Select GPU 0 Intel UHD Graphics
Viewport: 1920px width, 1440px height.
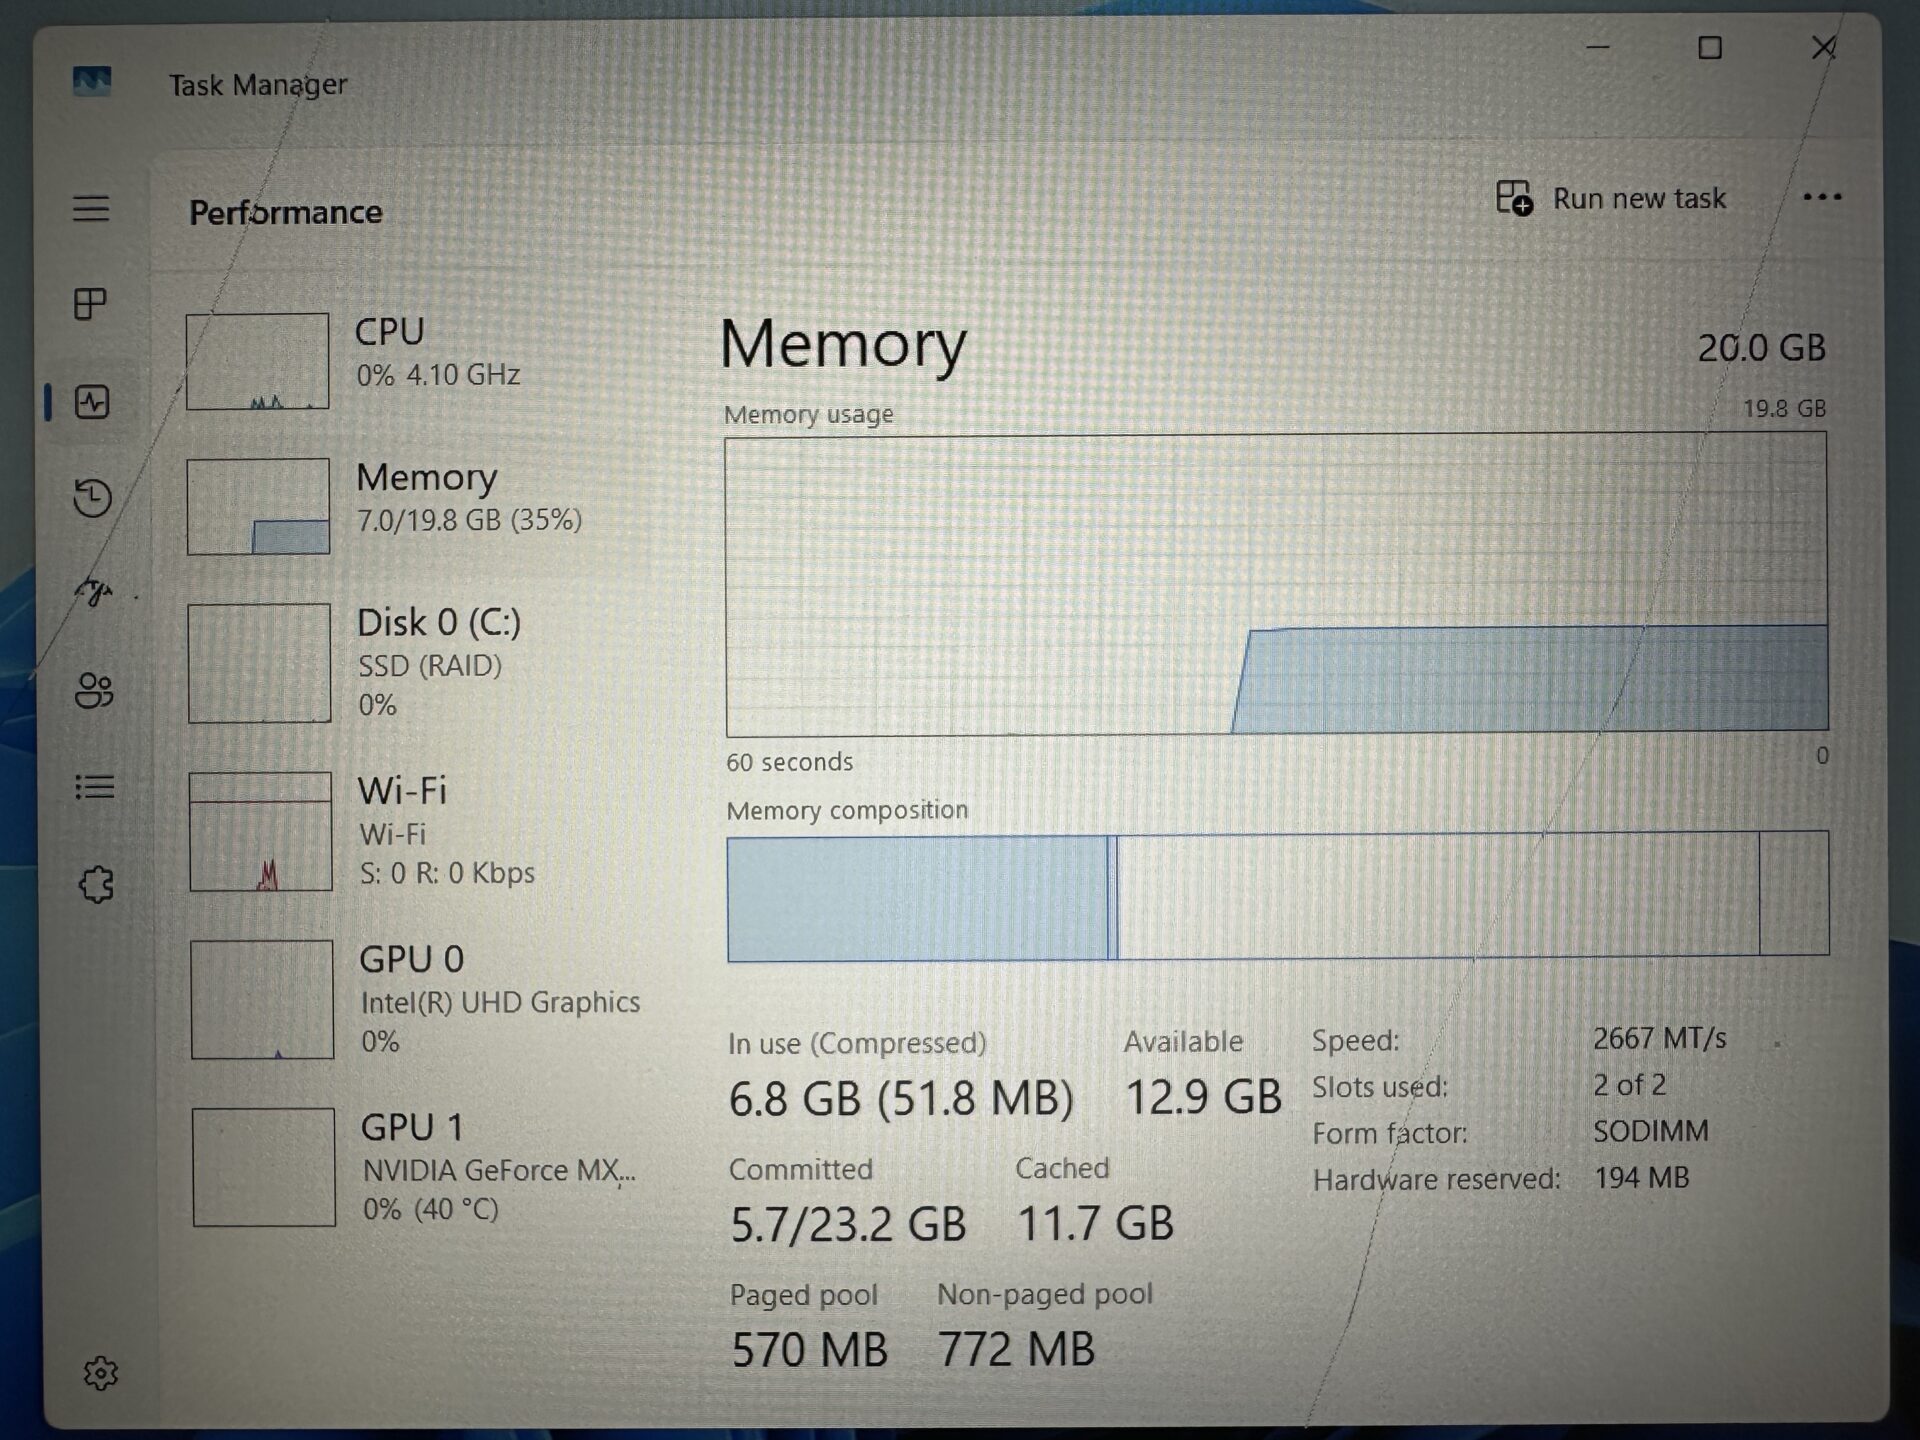(x=420, y=998)
